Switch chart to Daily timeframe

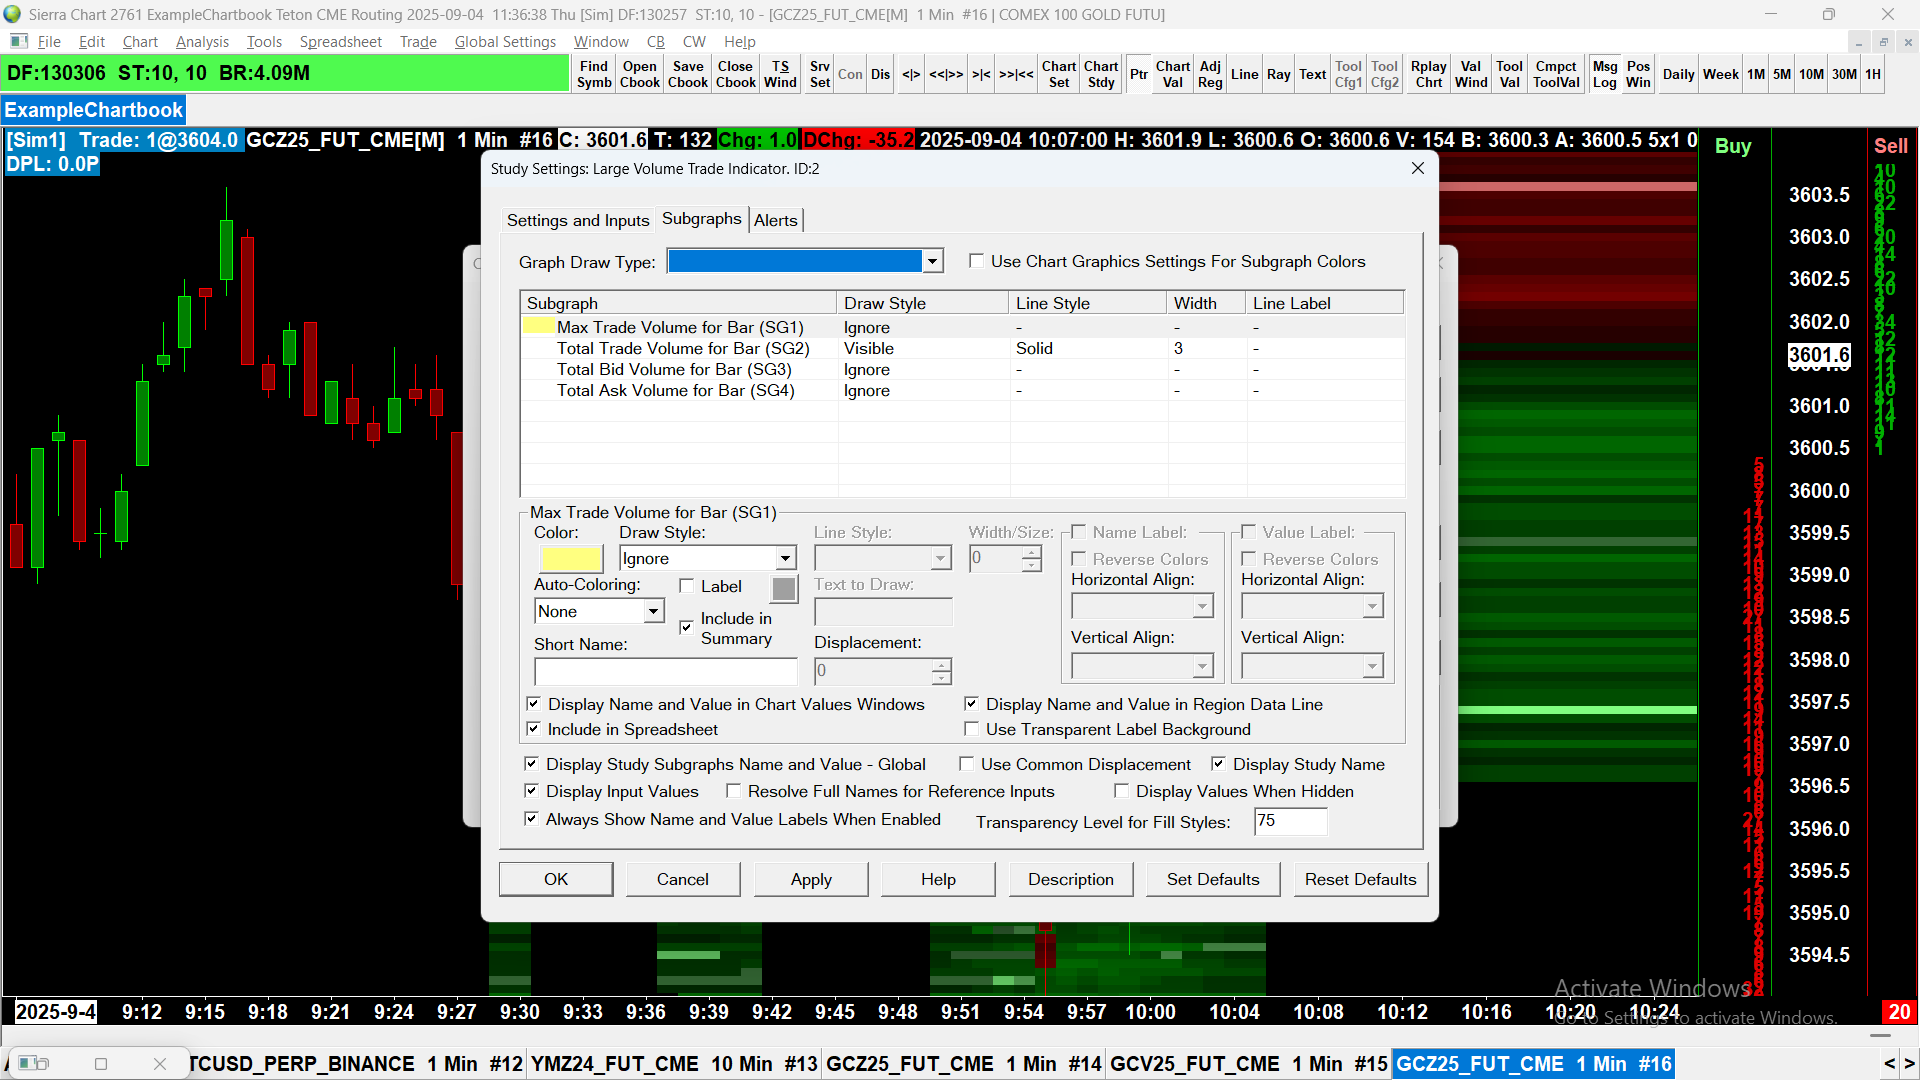[1679, 74]
